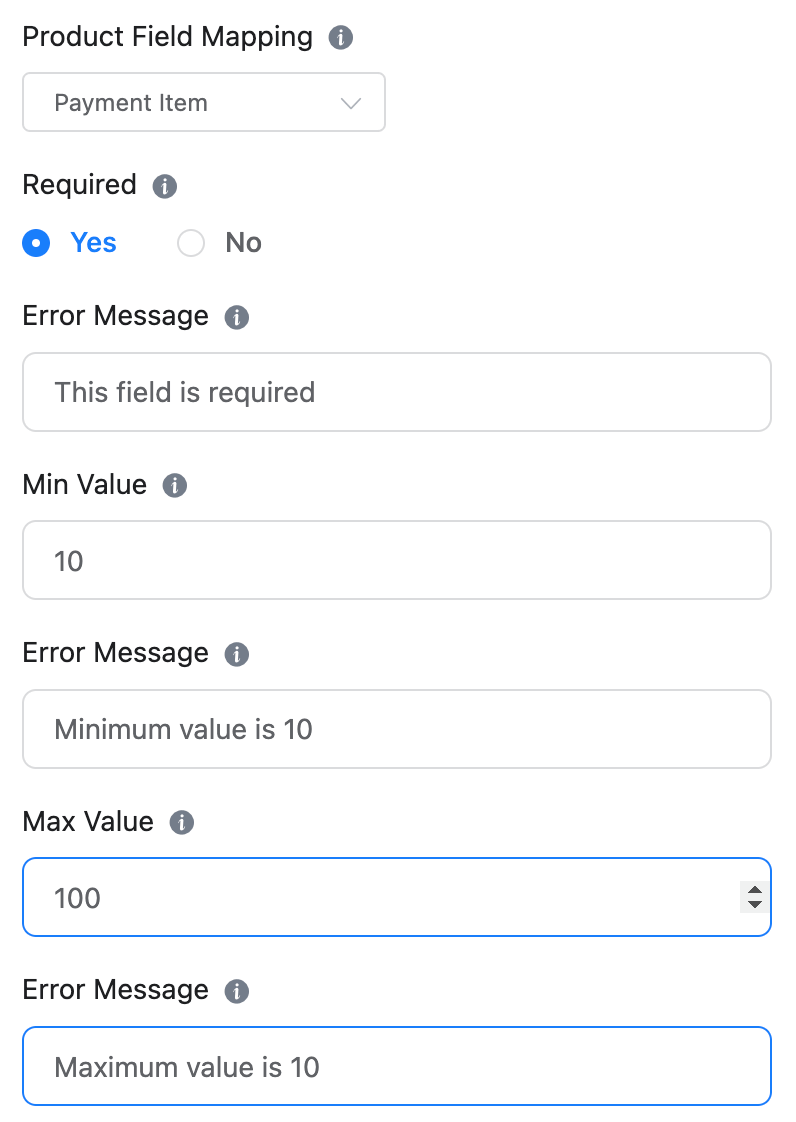Viewport: 796px width, 1122px height.
Task: Select the Yes radio button for Required
Action: [x=37, y=243]
